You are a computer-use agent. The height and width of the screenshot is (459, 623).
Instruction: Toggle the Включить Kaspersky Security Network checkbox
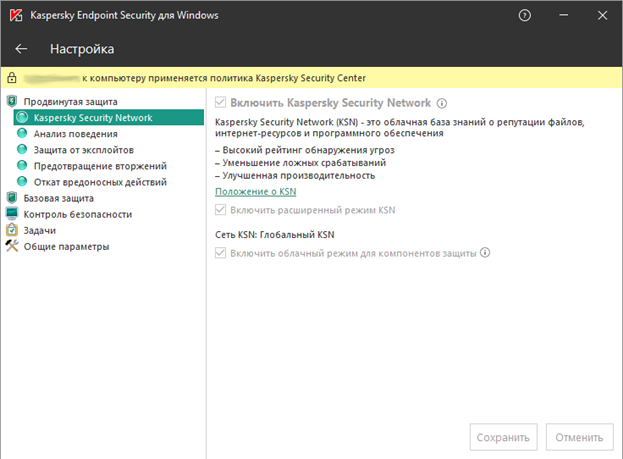(222, 103)
